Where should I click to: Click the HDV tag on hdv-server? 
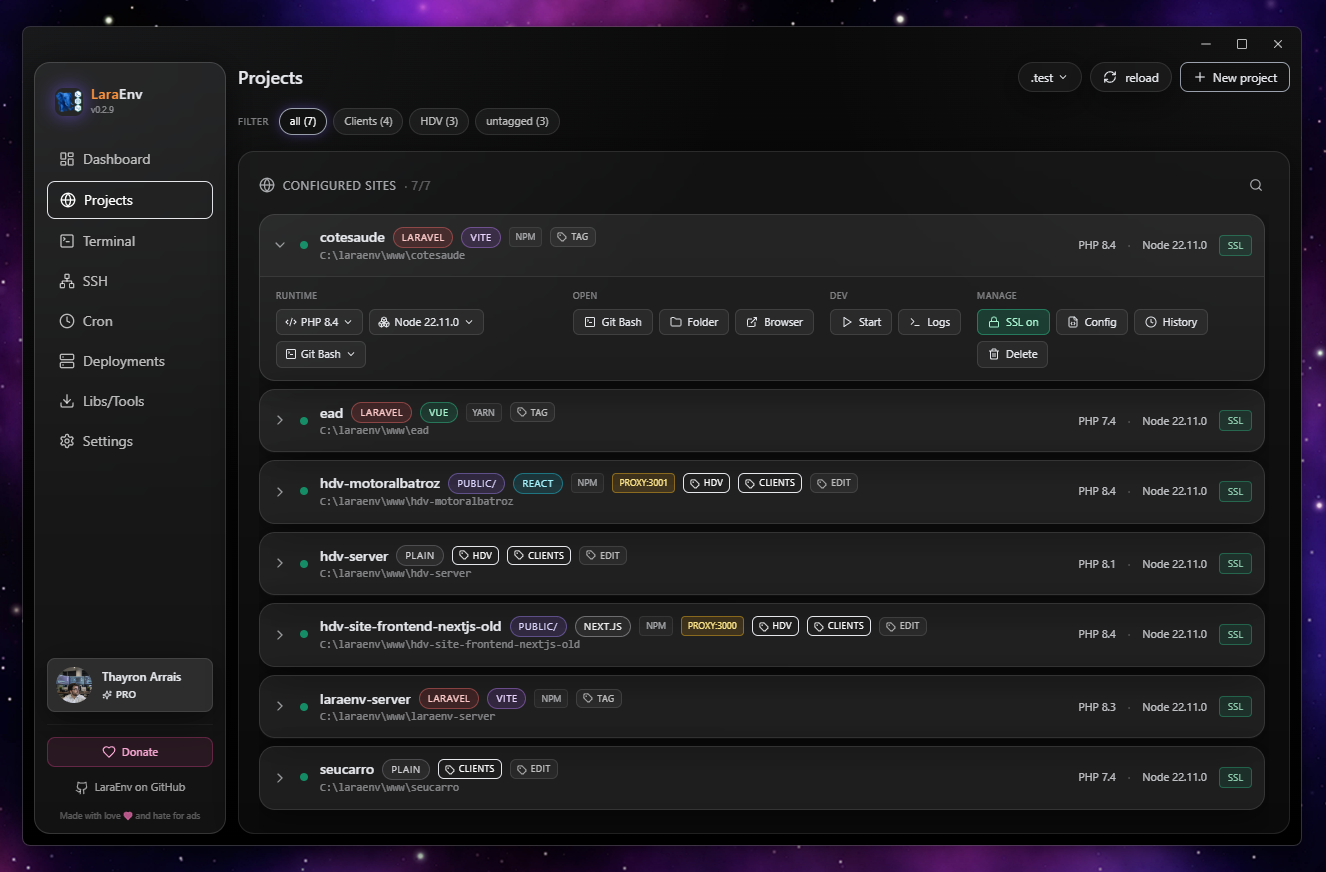[x=476, y=555]
